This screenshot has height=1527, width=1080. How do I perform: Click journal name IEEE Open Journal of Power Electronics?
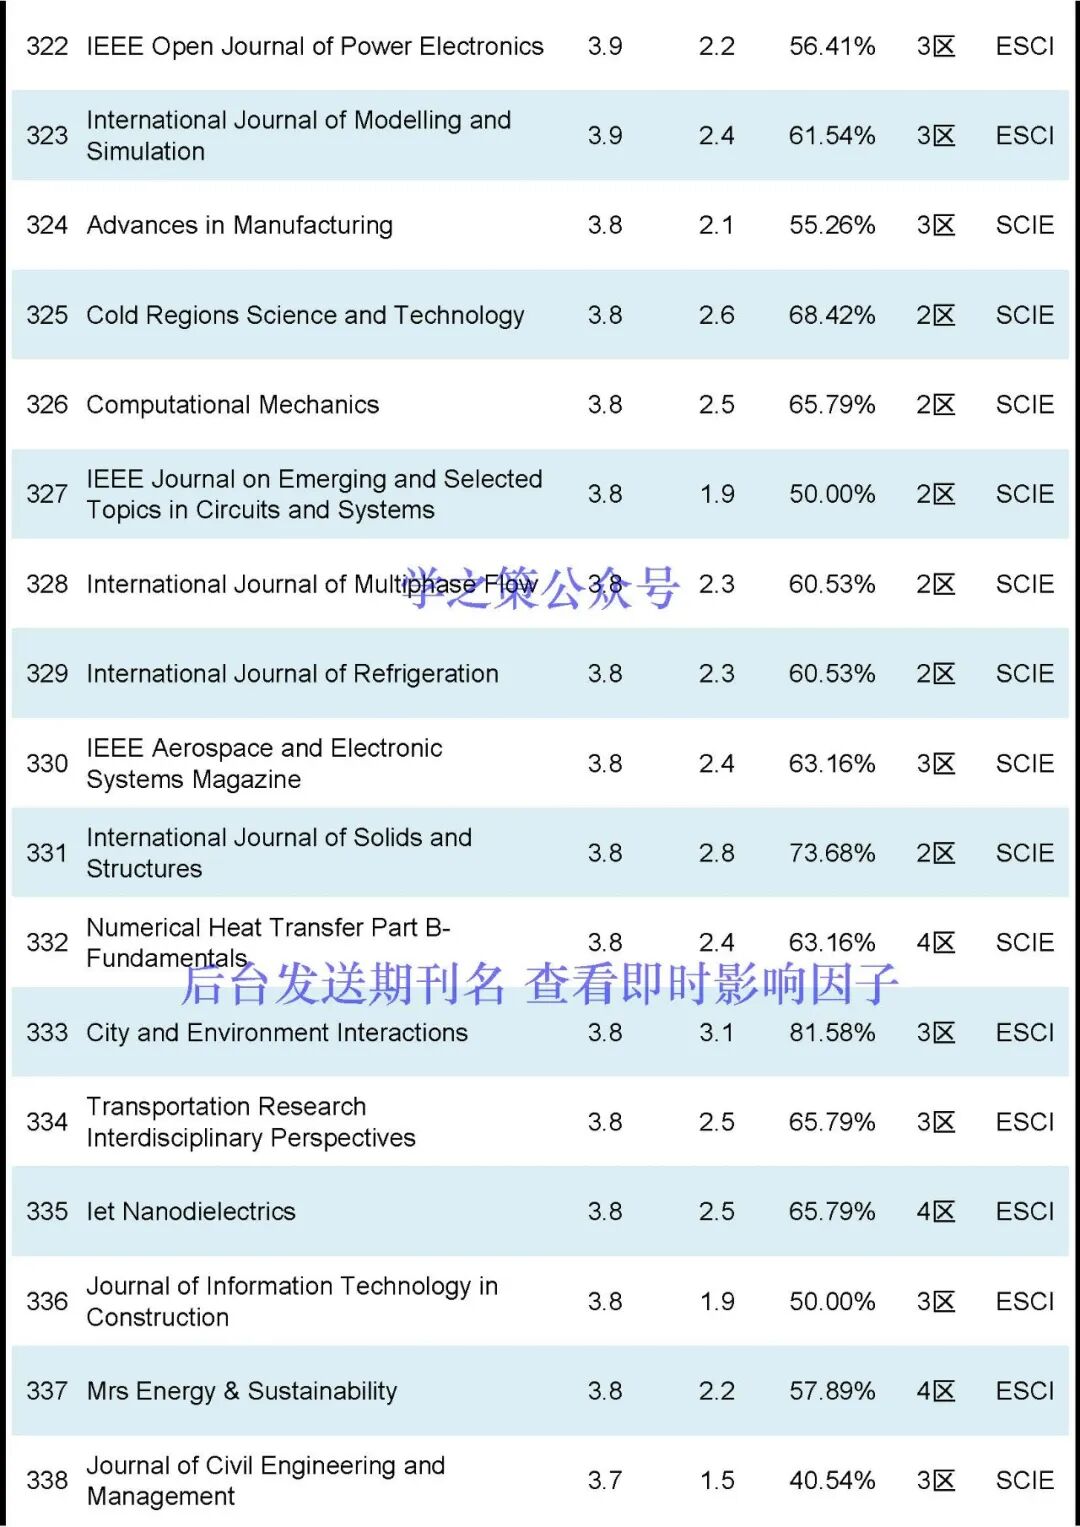tap(315, 46)
